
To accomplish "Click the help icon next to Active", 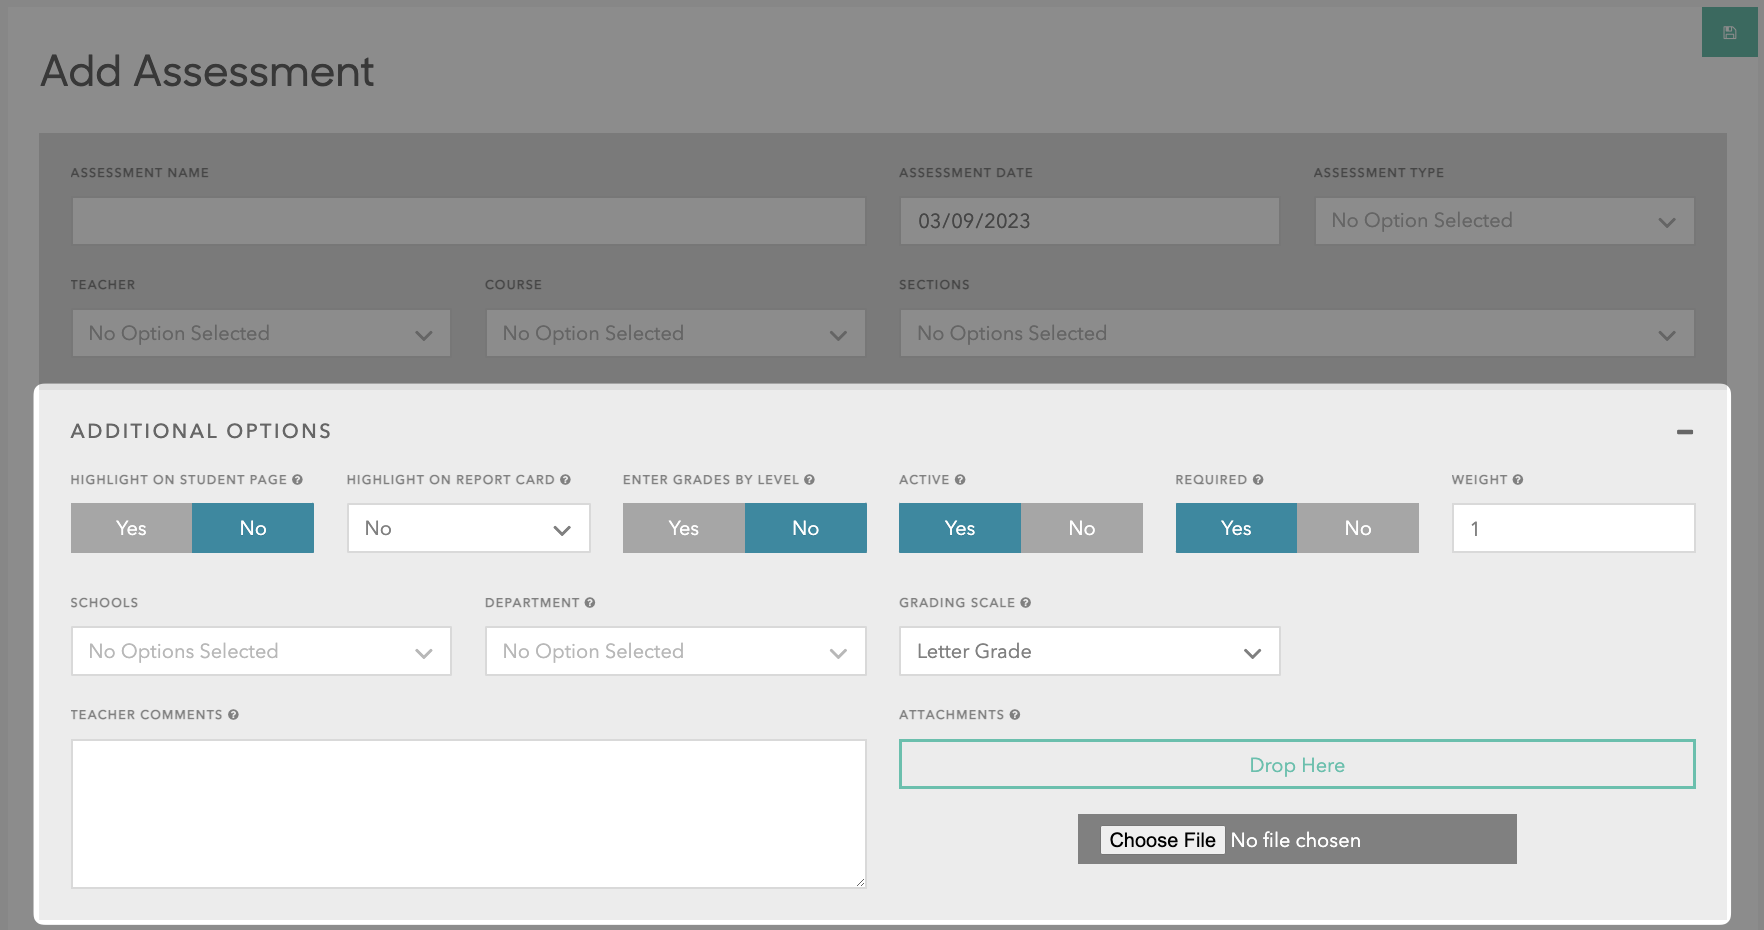I will pyautogui.click(x=960, y=480).
